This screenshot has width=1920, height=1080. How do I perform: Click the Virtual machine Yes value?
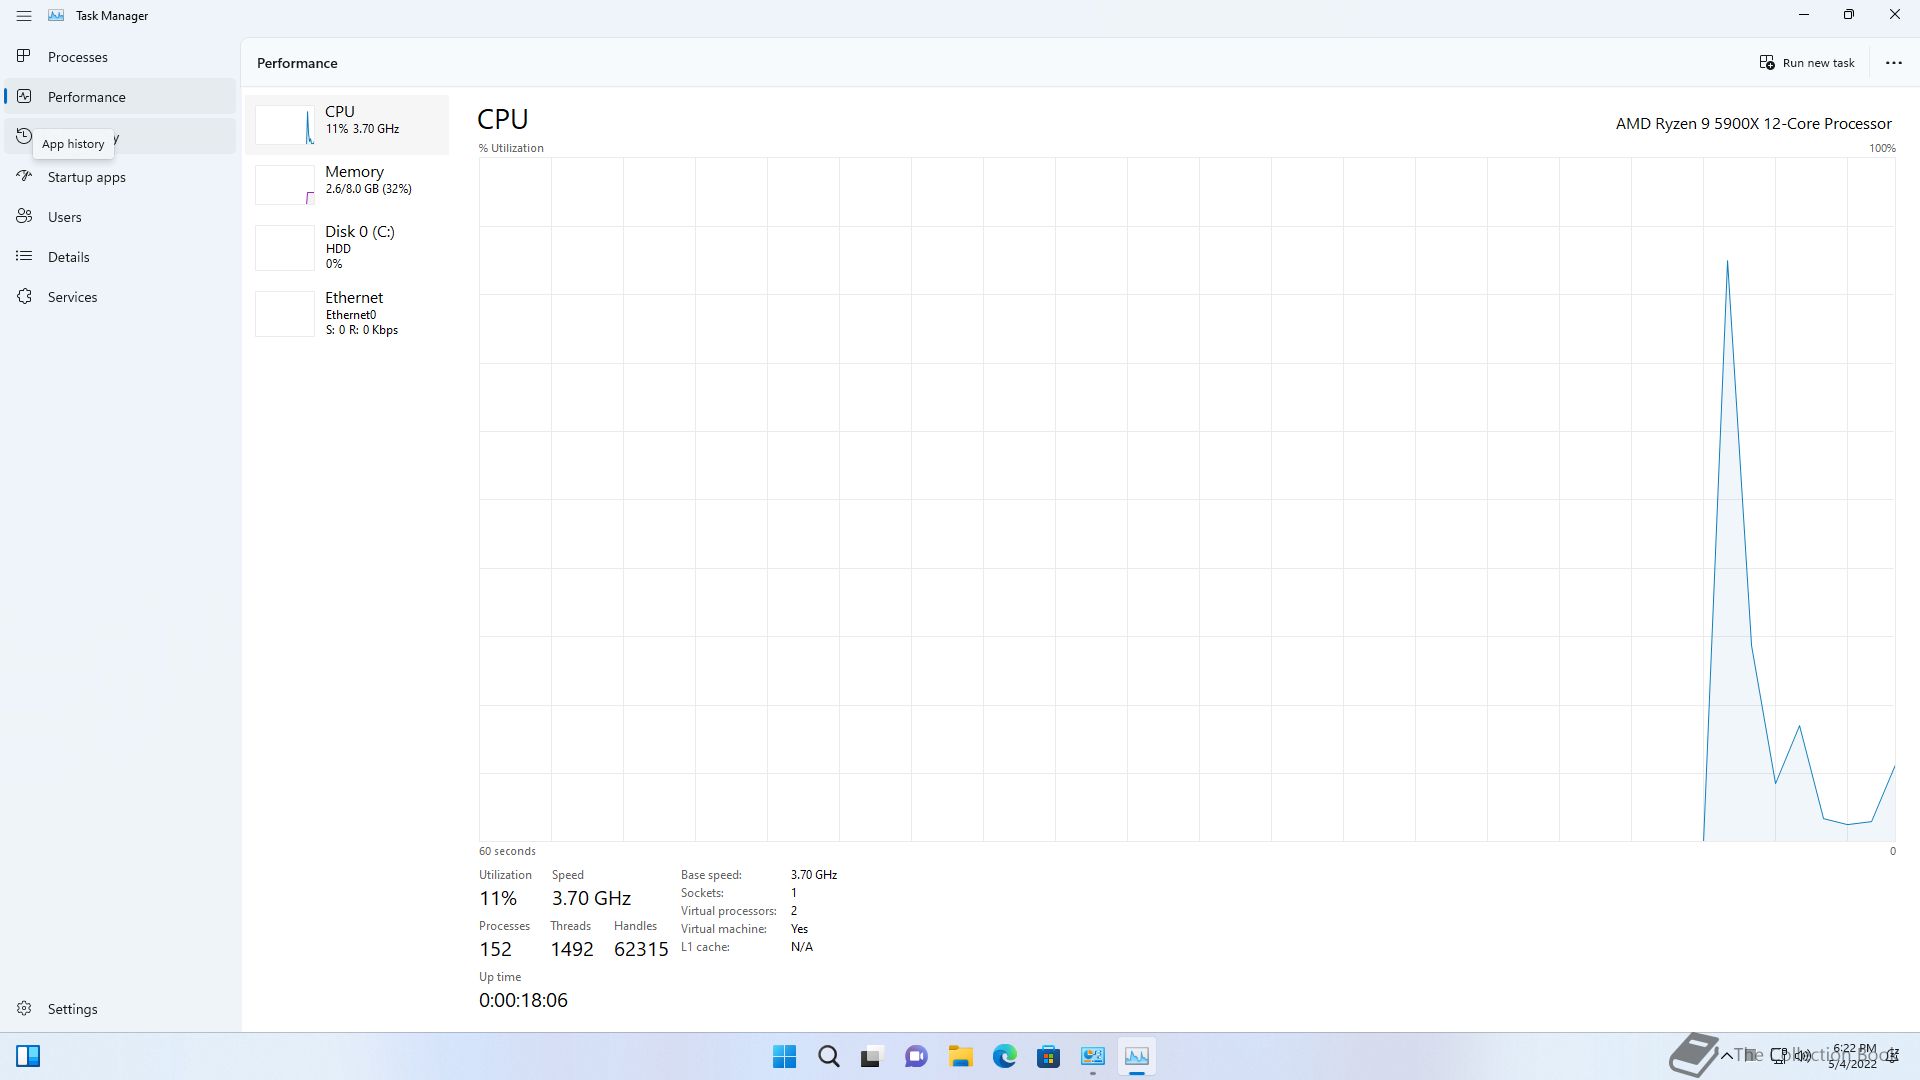[x=799, y=929]
